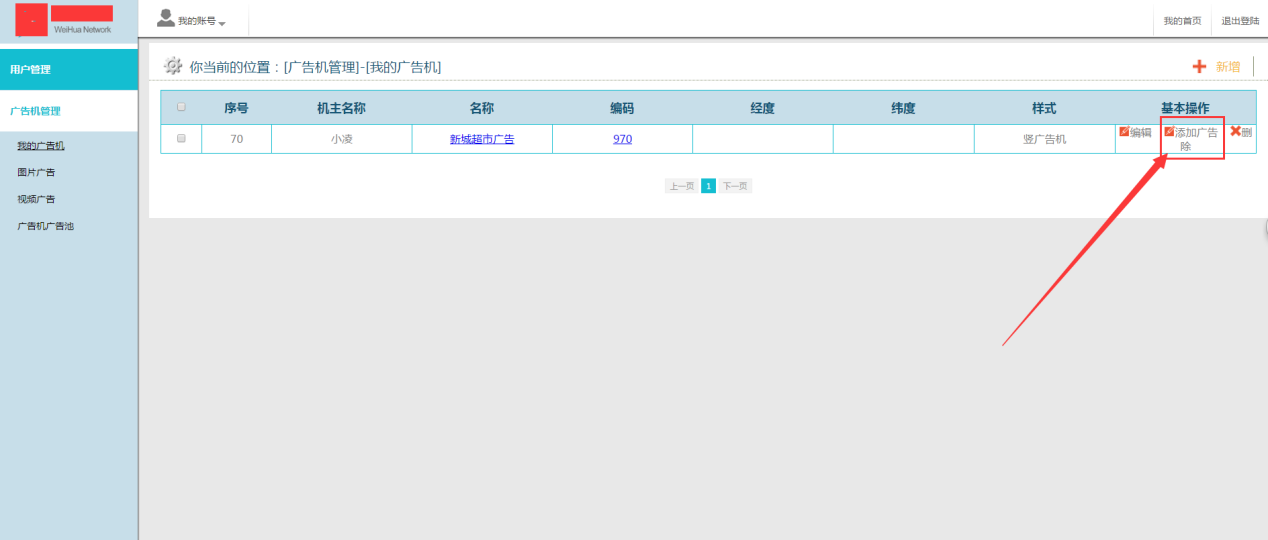The image size is (1268, 540).
Task: Select 视频广告 from the sidebar menu
Action: click(36, 199)
